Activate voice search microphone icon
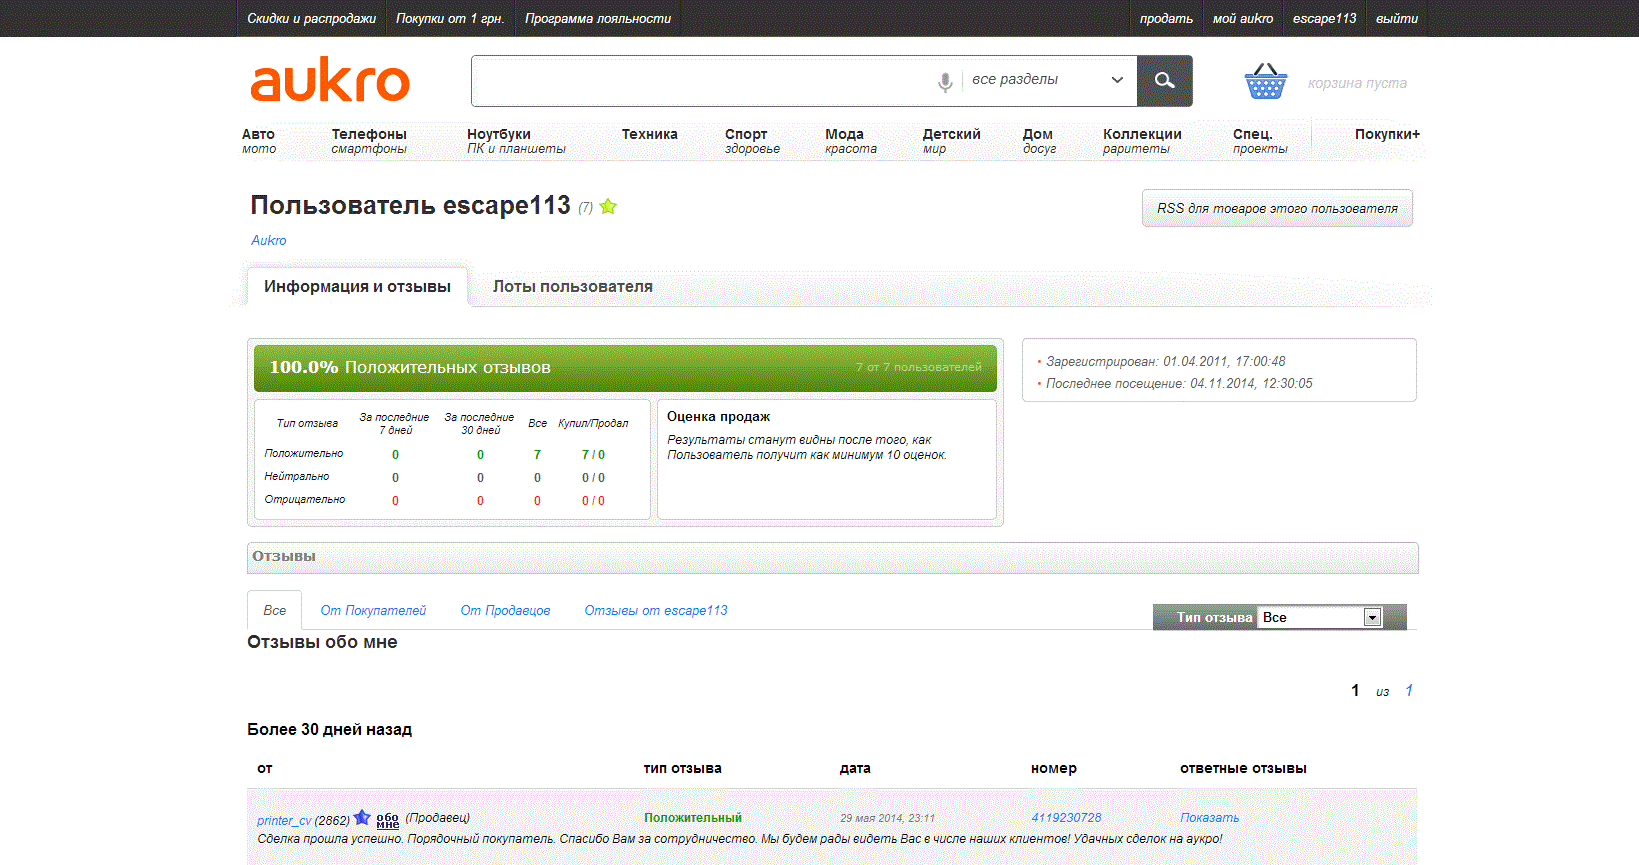Image resolution: width=1639 pixels, height=865 pixels. click(x=945, y=82)
